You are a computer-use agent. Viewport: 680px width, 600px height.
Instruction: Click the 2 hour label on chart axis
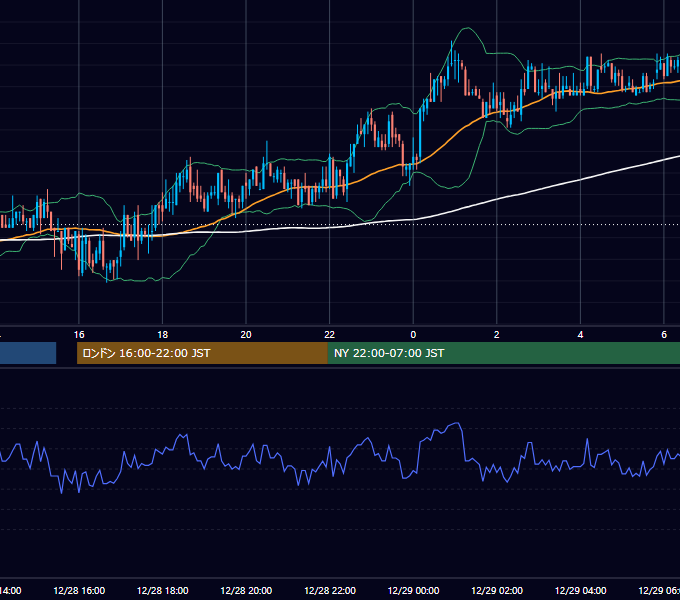(497, 335)
